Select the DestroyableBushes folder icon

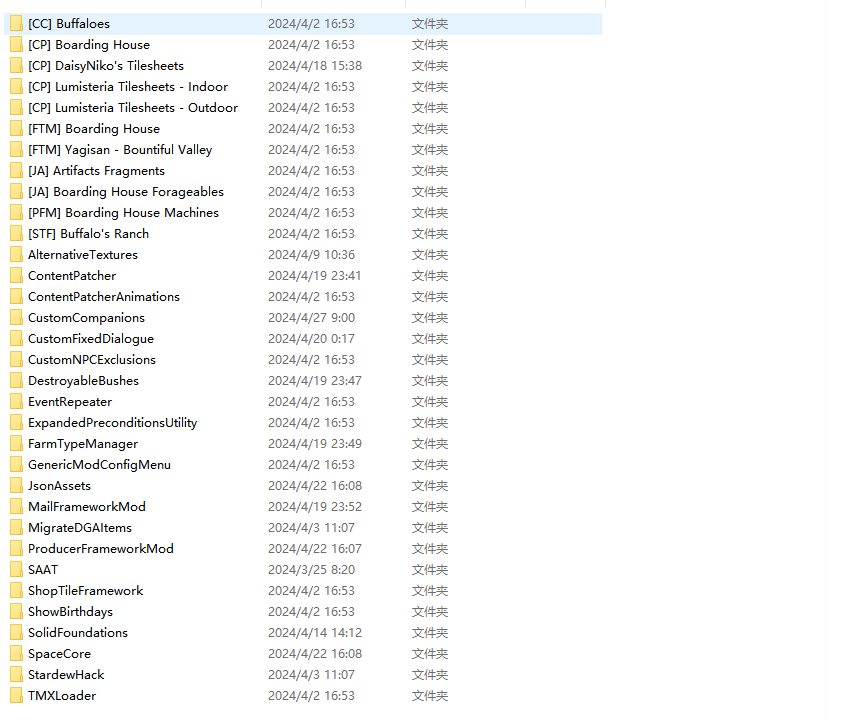17,381
